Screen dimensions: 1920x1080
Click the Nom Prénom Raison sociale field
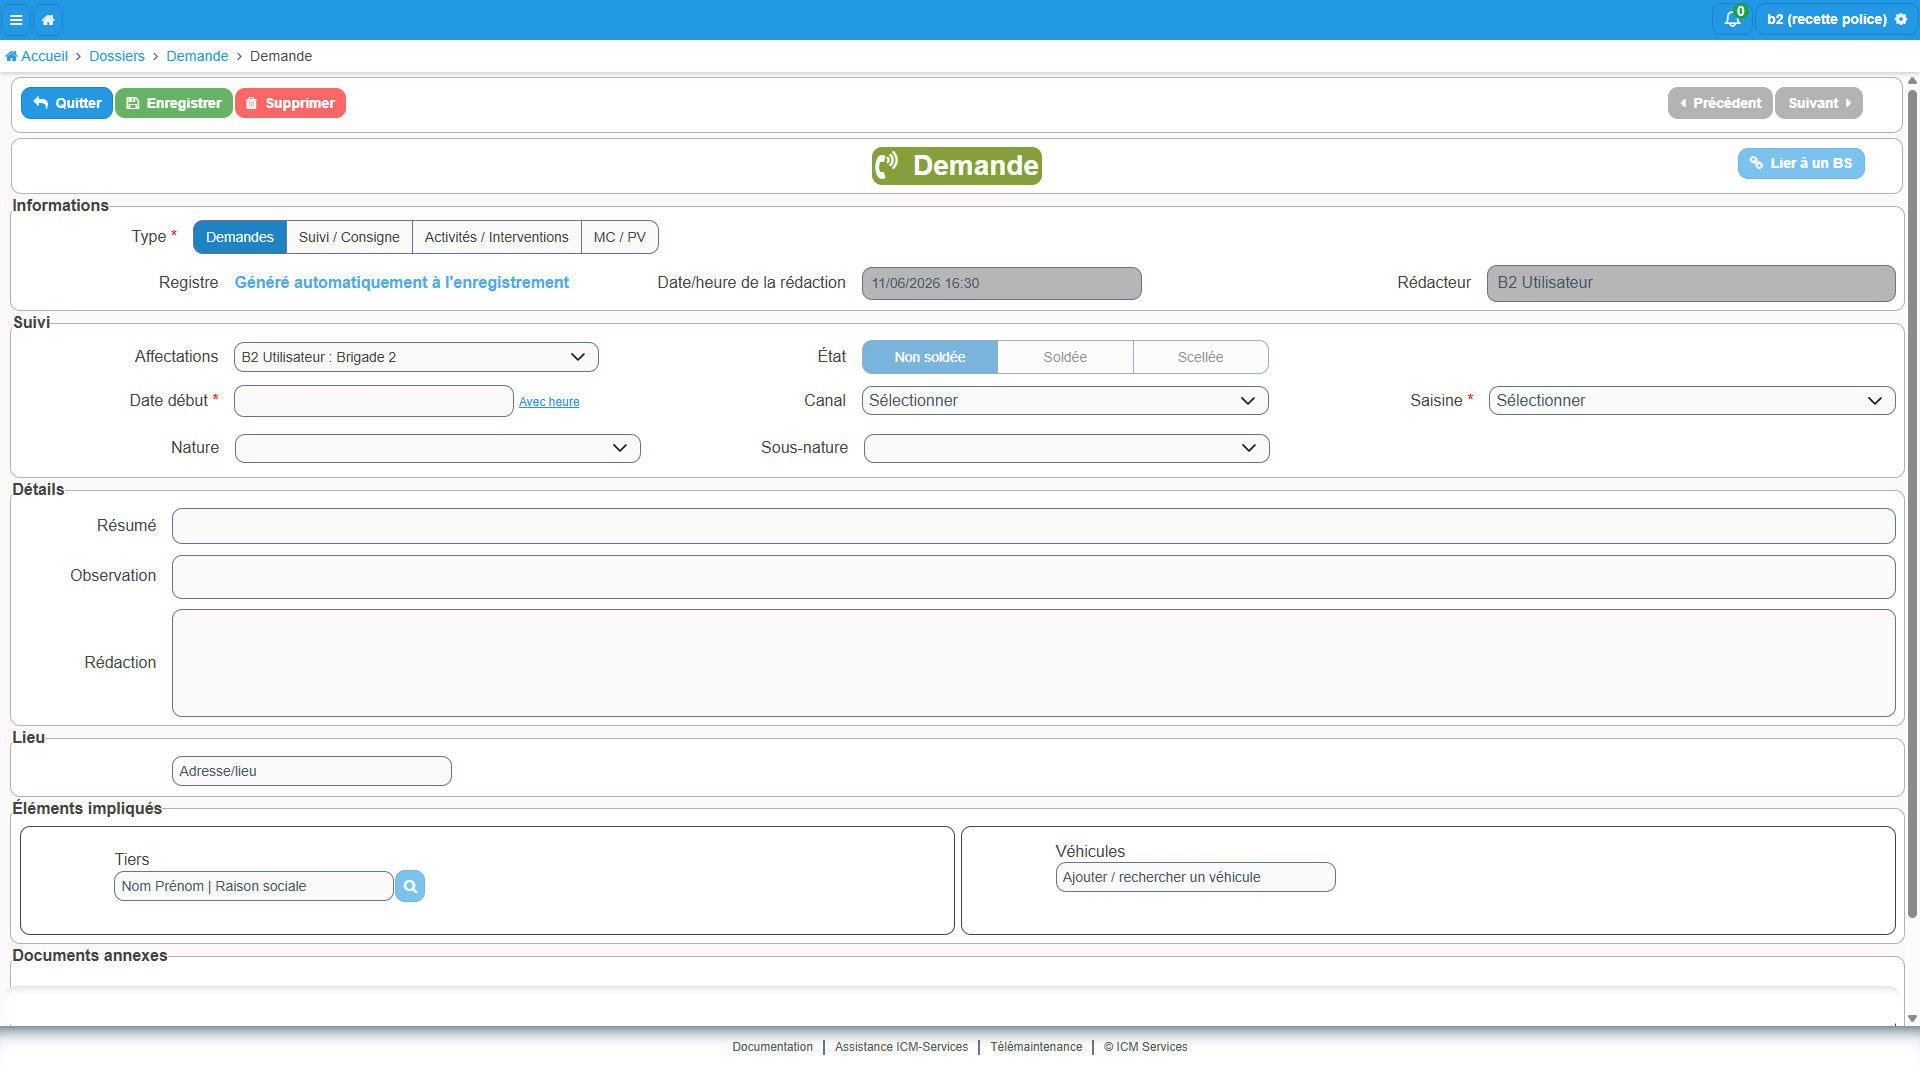(254, 886)
